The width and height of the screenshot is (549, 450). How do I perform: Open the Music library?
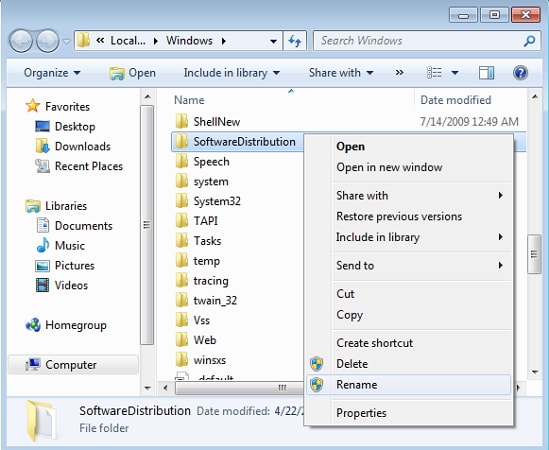point(60,245)
